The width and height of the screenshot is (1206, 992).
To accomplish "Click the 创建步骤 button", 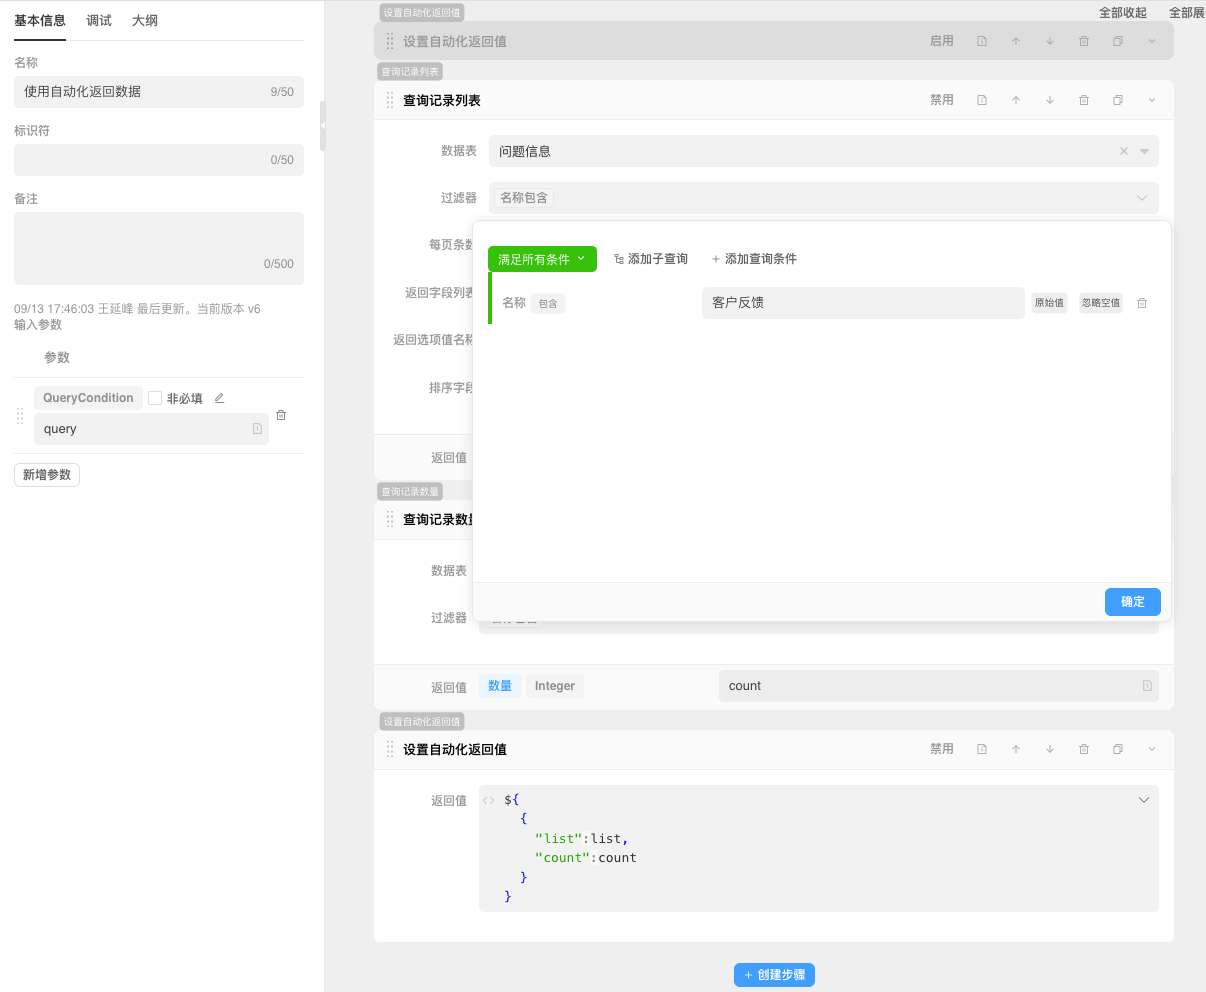I will tap(774, 975).
